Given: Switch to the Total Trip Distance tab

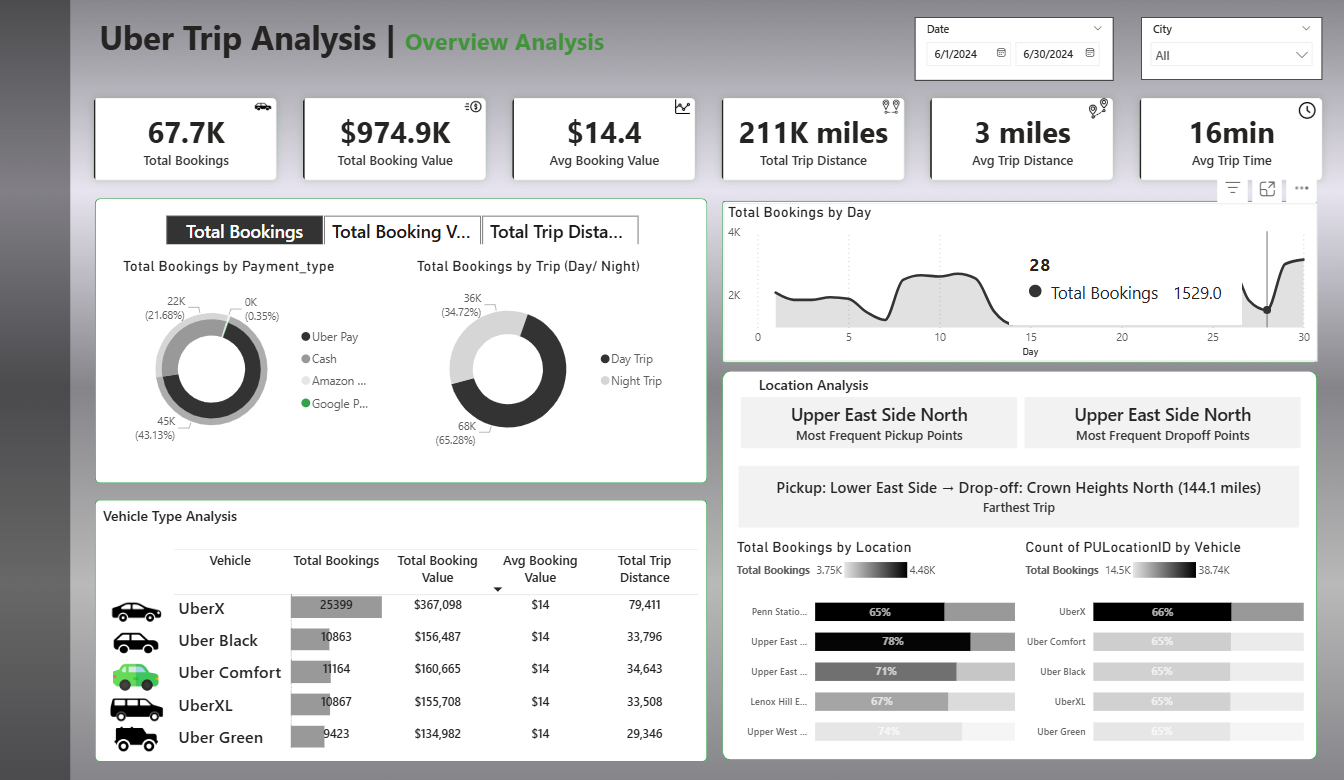Looking at the screenshot, I should click(558, 231).
